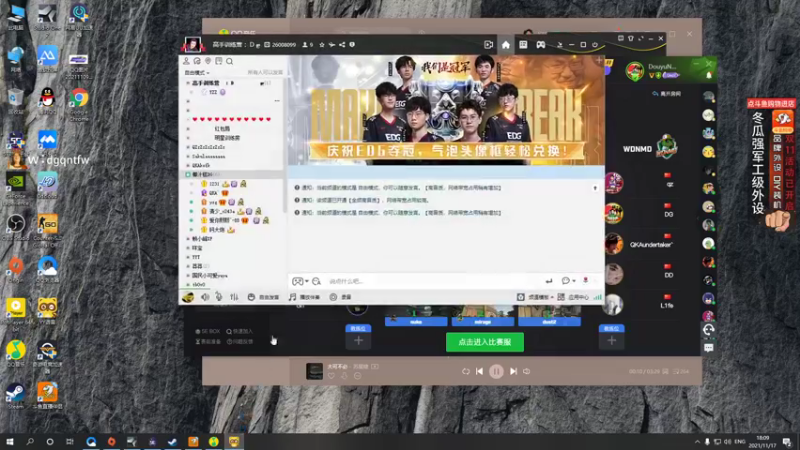Open the search magnifier above channel tree
The height and width of the screenshot is (450, 800).
coord(230,61)
